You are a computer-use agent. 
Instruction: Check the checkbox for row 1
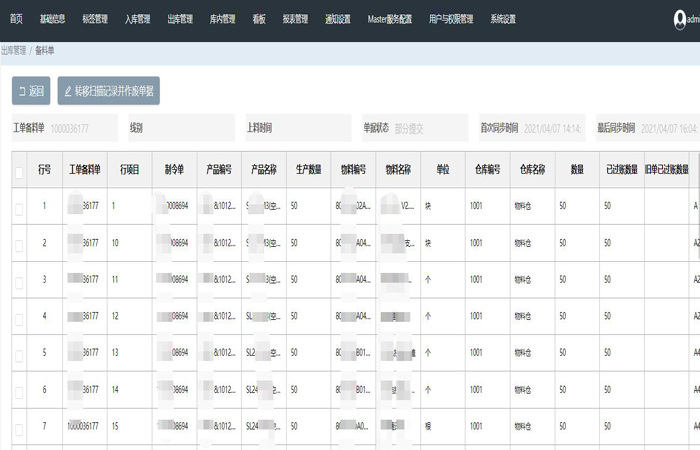pyautogui.click(x=19, y=208)
